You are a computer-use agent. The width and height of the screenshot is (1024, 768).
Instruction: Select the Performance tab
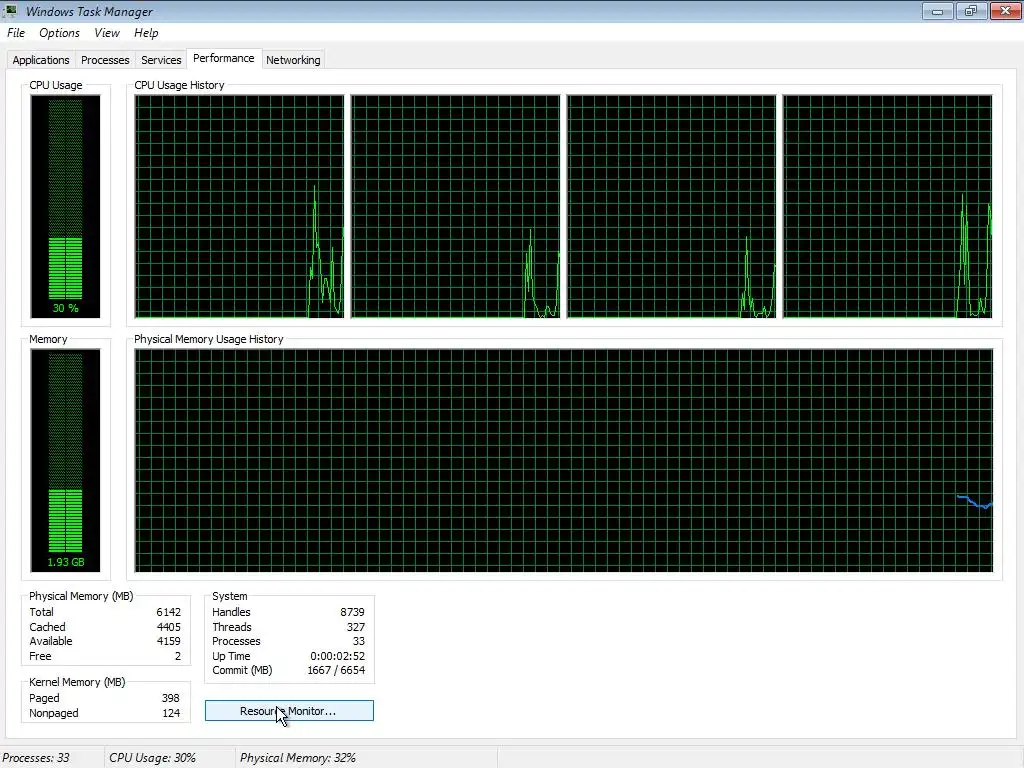[223, 58]
